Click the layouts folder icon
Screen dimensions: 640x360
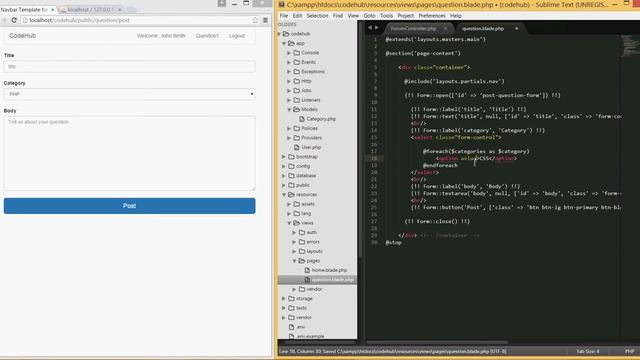point(302,251)
